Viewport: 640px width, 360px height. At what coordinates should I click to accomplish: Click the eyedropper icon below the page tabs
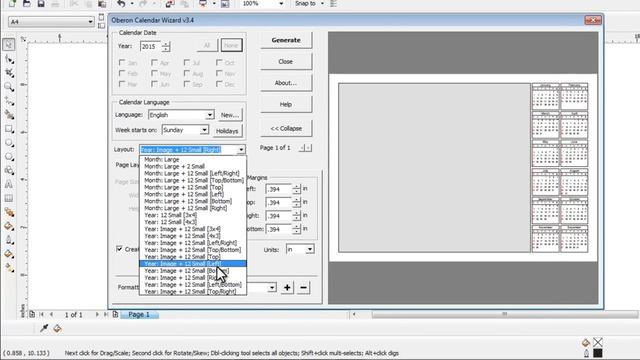[x=44, y=328]
